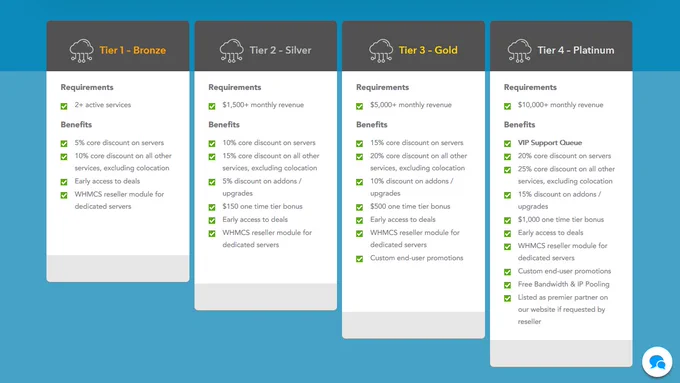
Task: Click the text '$500 one time tier bonus'
Action: [x=410, y=206]
